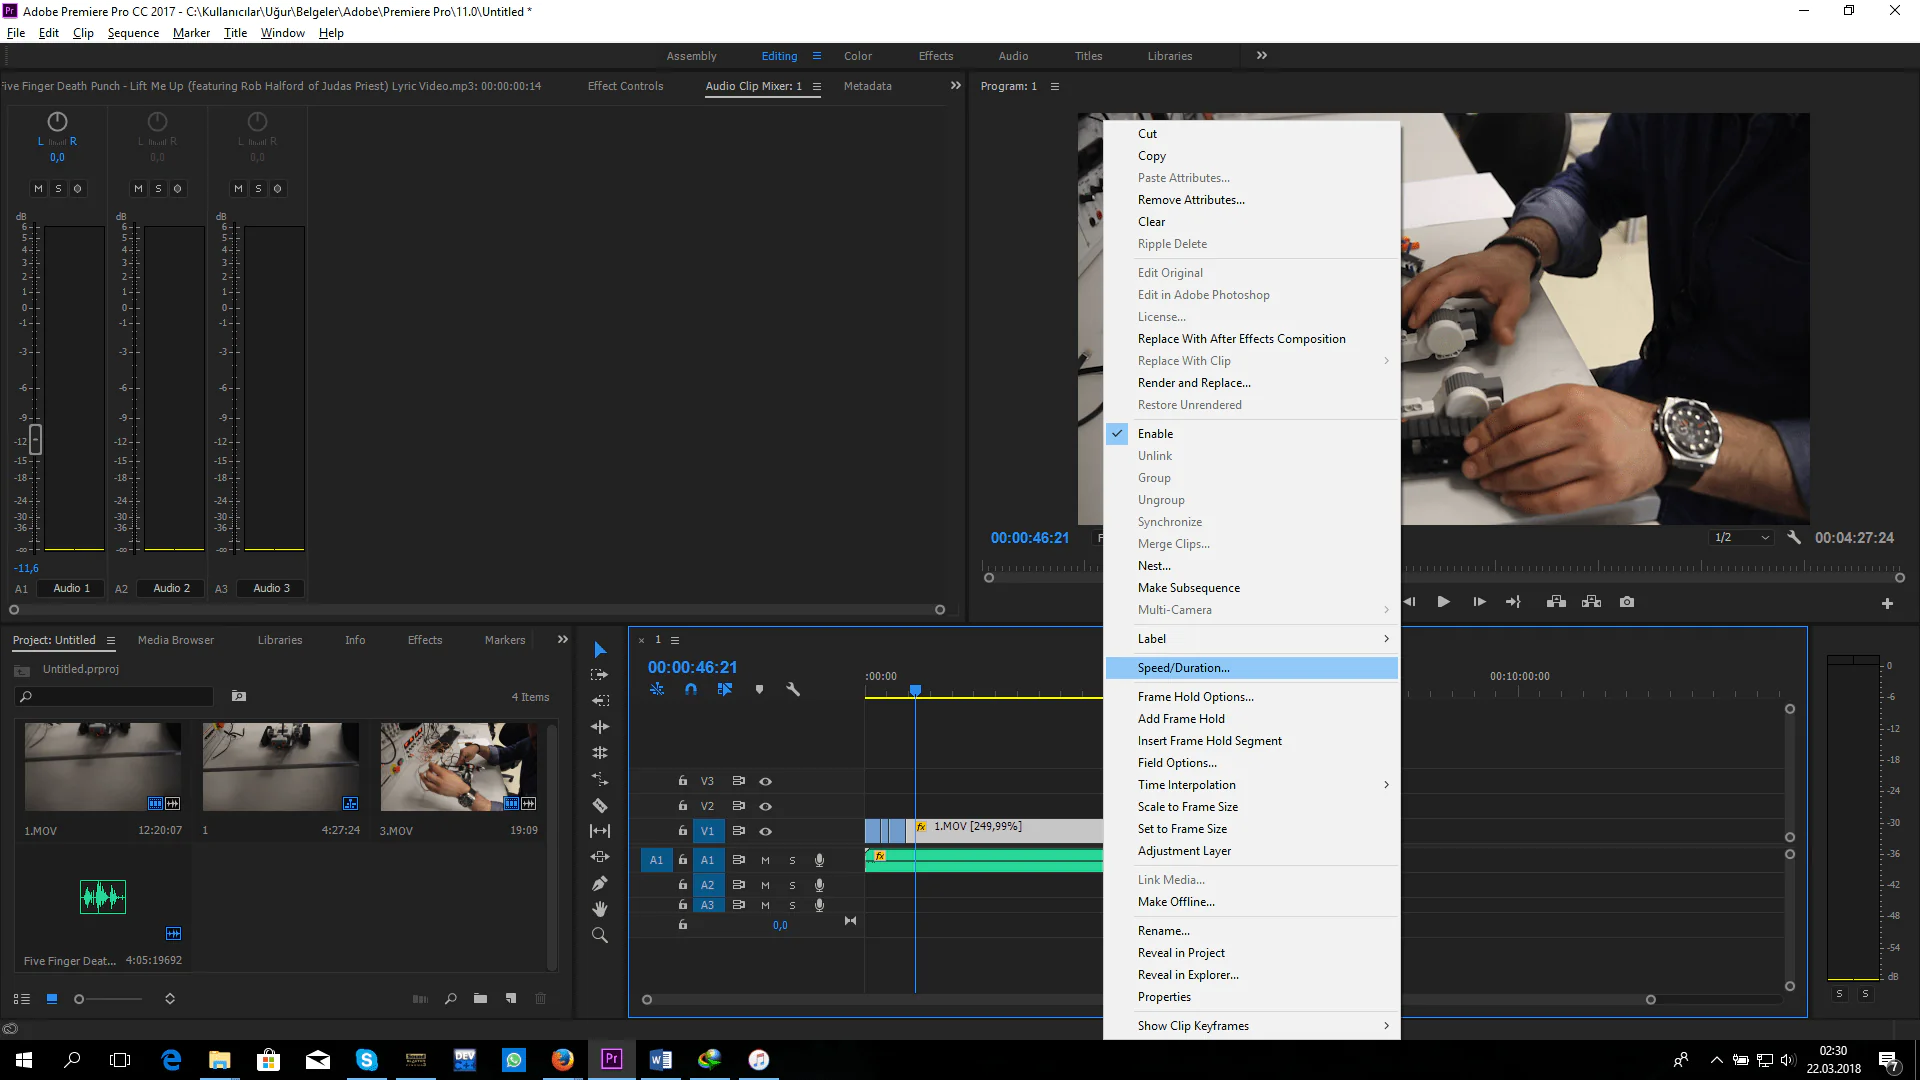Screen dimensions: 1920x1080
Task: Open the timeline settings wrench
Action: click(x=793, y=689)
